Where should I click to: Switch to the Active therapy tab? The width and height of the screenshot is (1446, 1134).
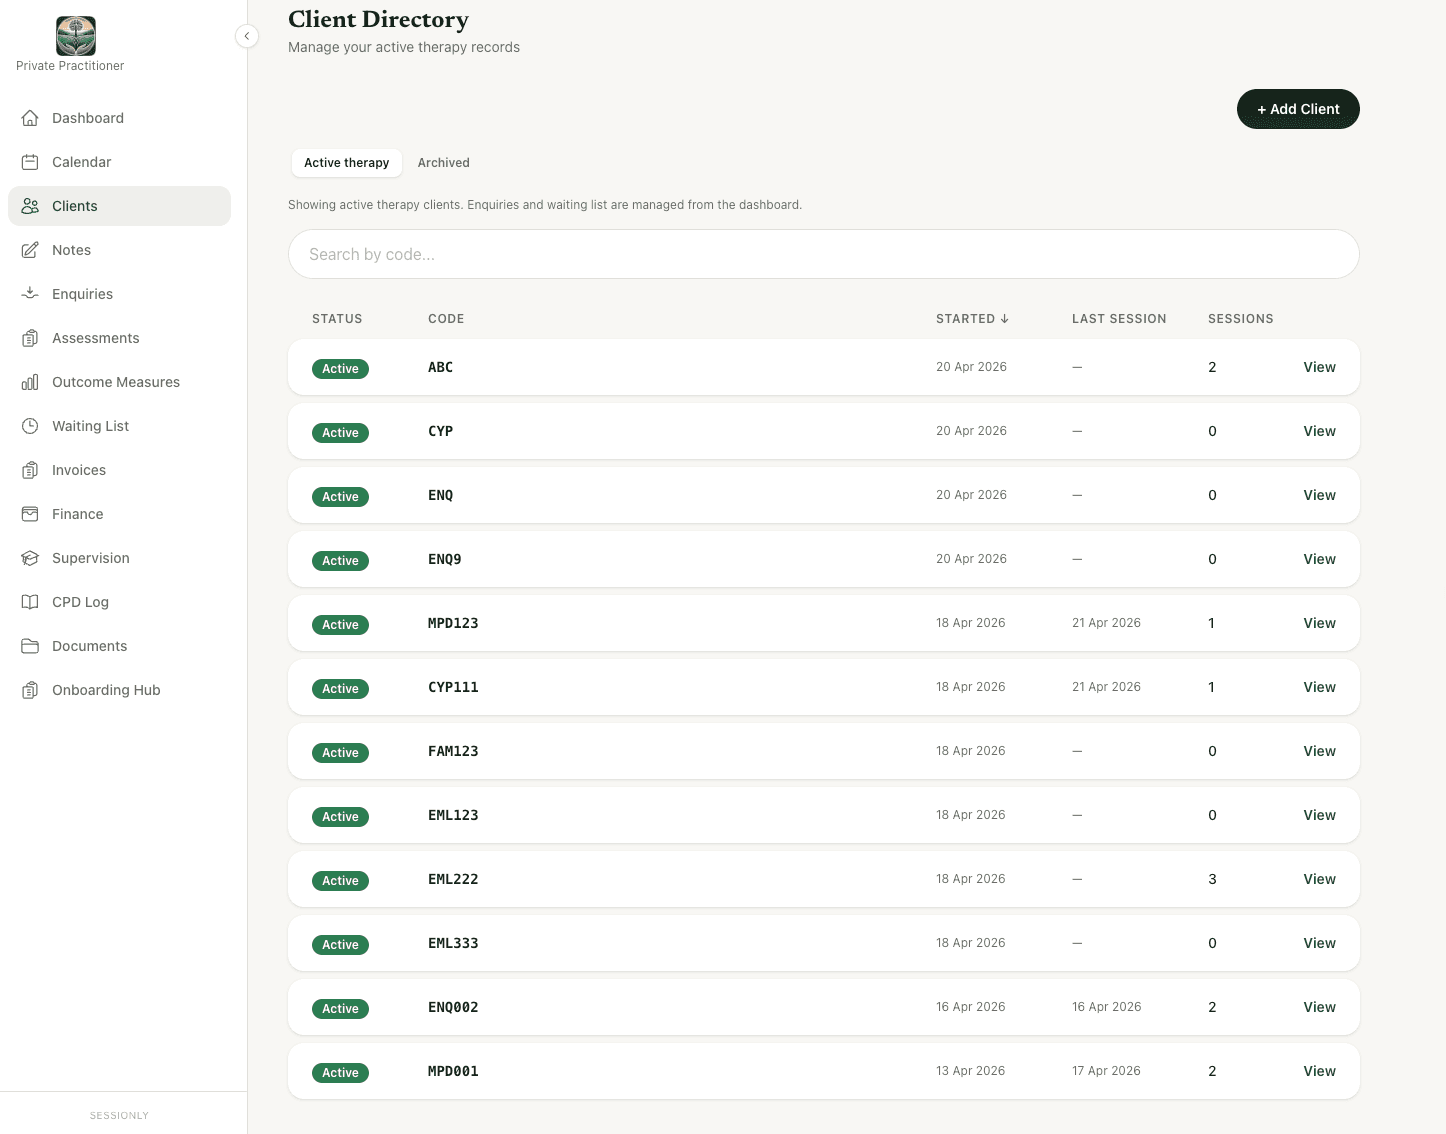[346, 163]
